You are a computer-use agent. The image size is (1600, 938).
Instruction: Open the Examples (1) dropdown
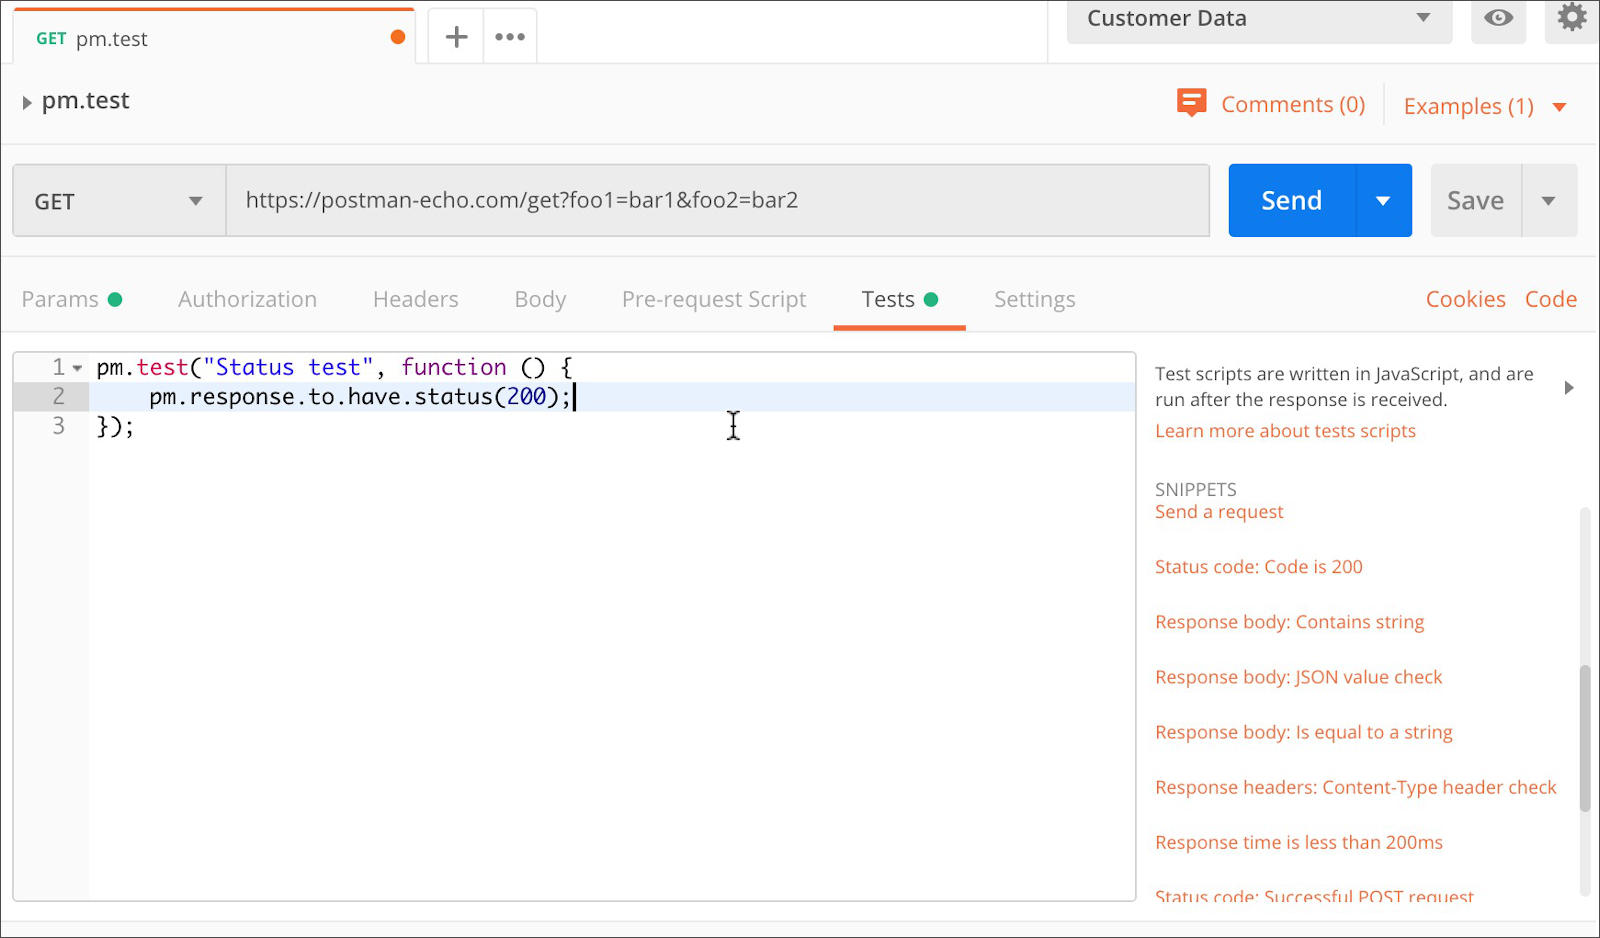coord(1561,105)
